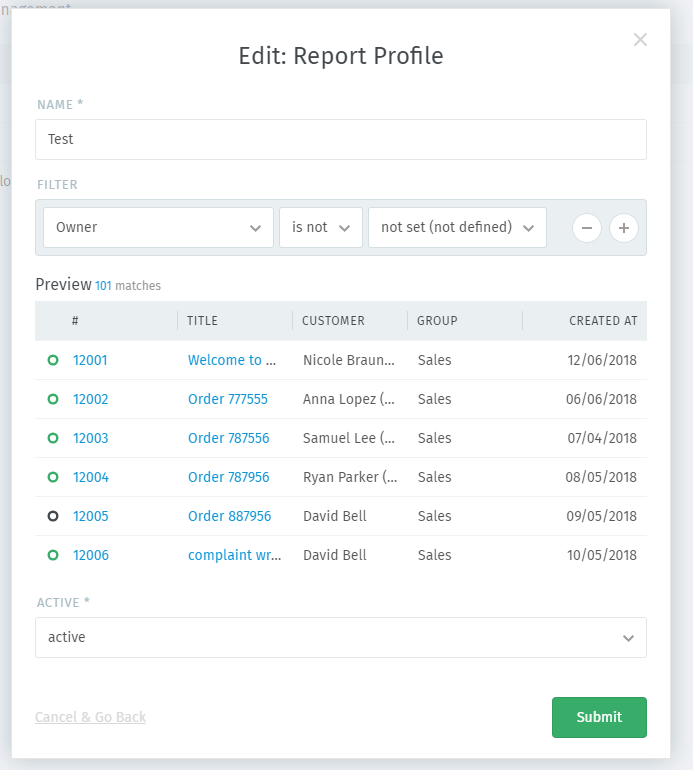The height and width of the screenshot is (770, 693).
Task: Click the date 08/05/2018
Action: [x=601, y=477]
